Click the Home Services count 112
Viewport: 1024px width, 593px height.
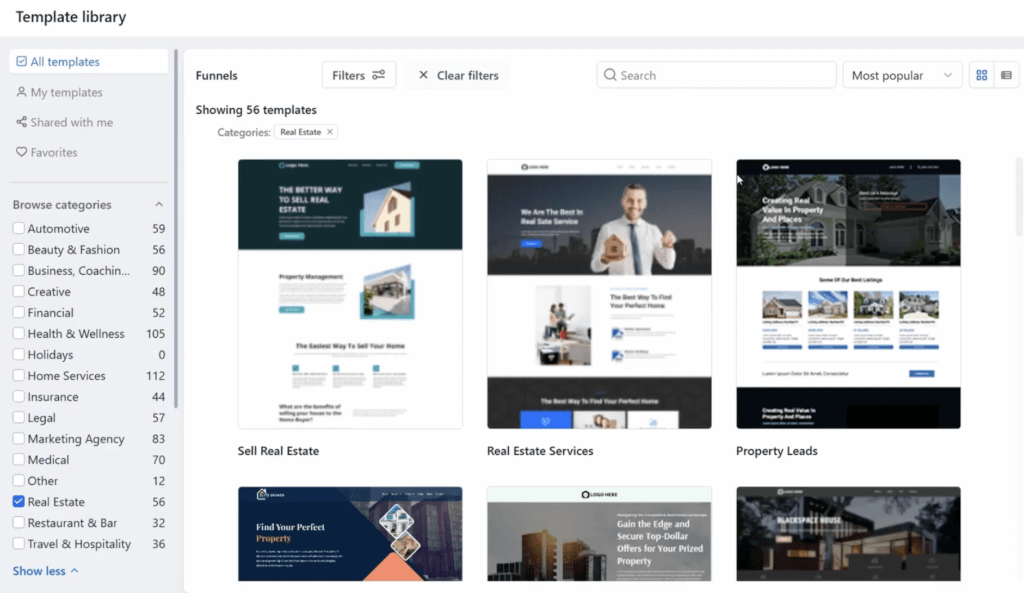tap(155, 376)
